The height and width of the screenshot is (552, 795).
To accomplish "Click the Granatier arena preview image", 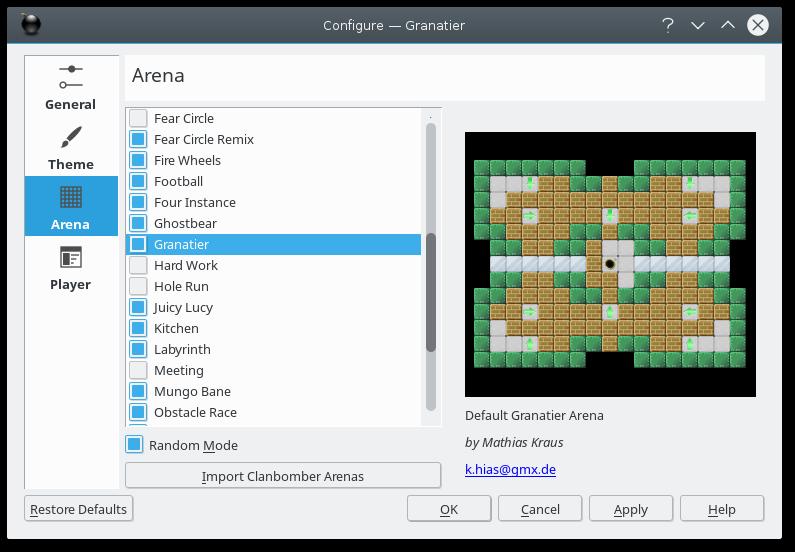I will click(610, 264).
